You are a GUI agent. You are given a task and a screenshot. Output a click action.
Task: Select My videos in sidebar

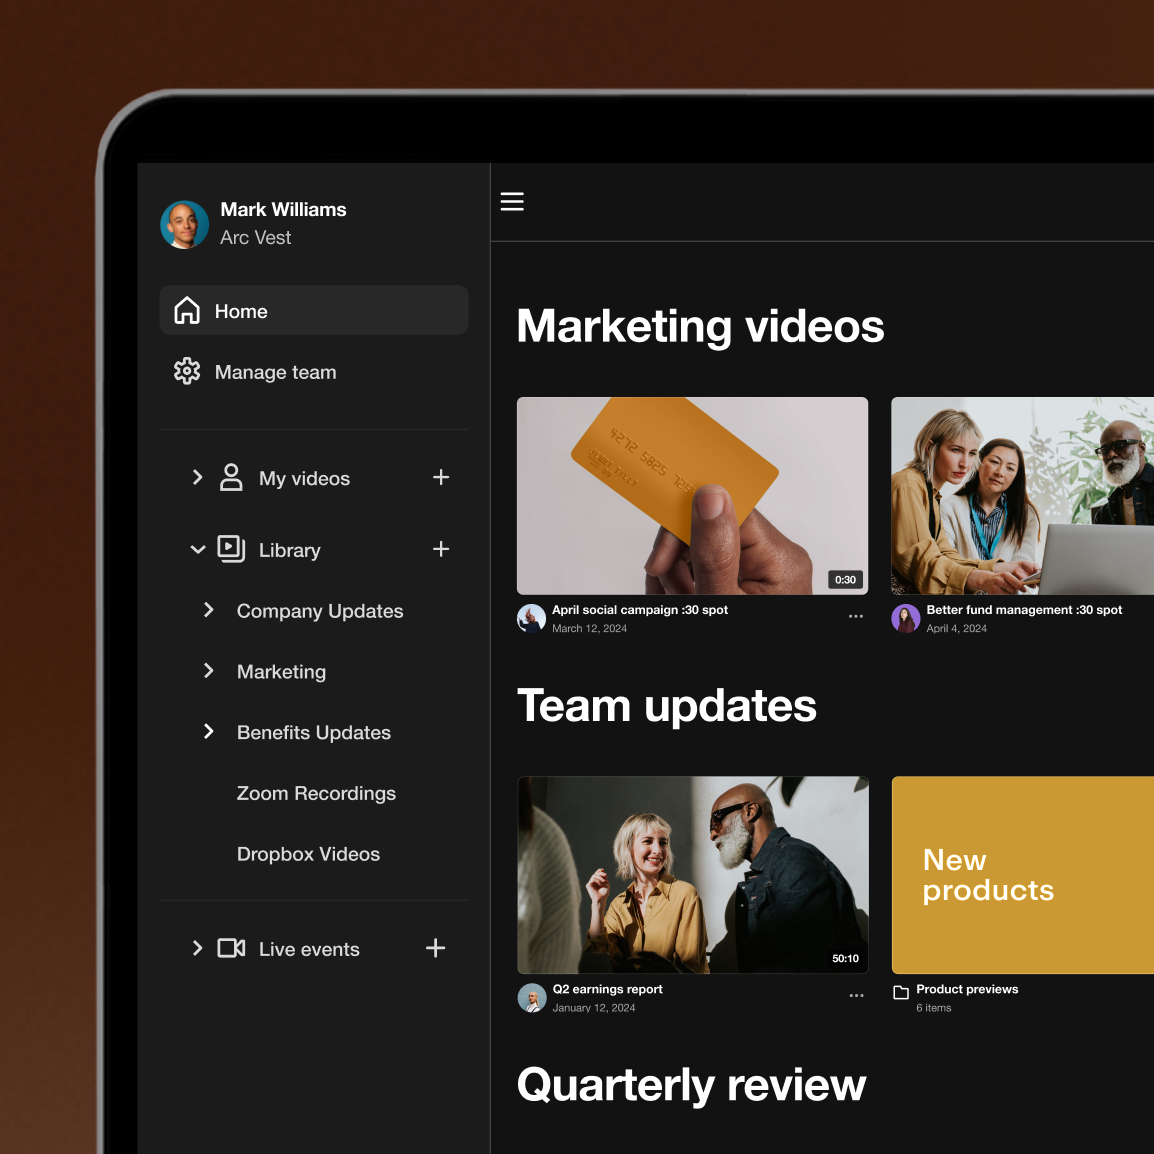(304, 478)
